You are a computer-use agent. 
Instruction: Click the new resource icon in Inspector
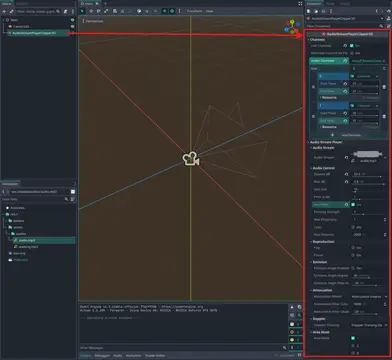tap(309, 11)
